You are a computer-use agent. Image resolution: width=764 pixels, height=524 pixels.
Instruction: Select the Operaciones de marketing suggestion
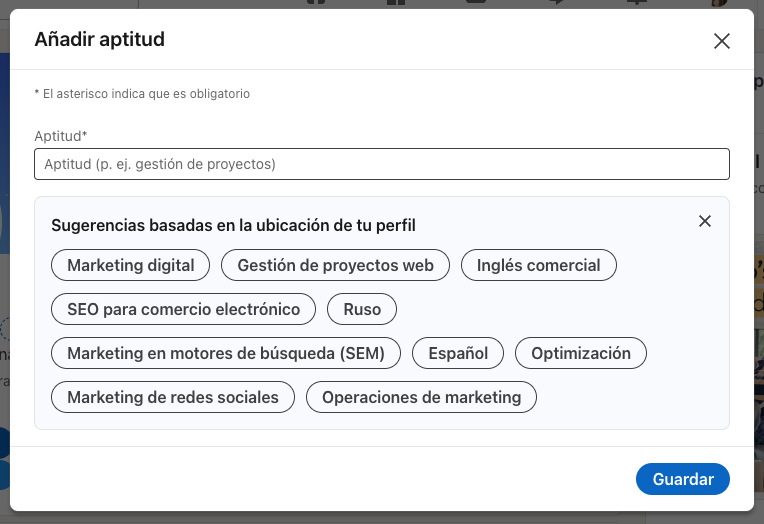[421, 397]
